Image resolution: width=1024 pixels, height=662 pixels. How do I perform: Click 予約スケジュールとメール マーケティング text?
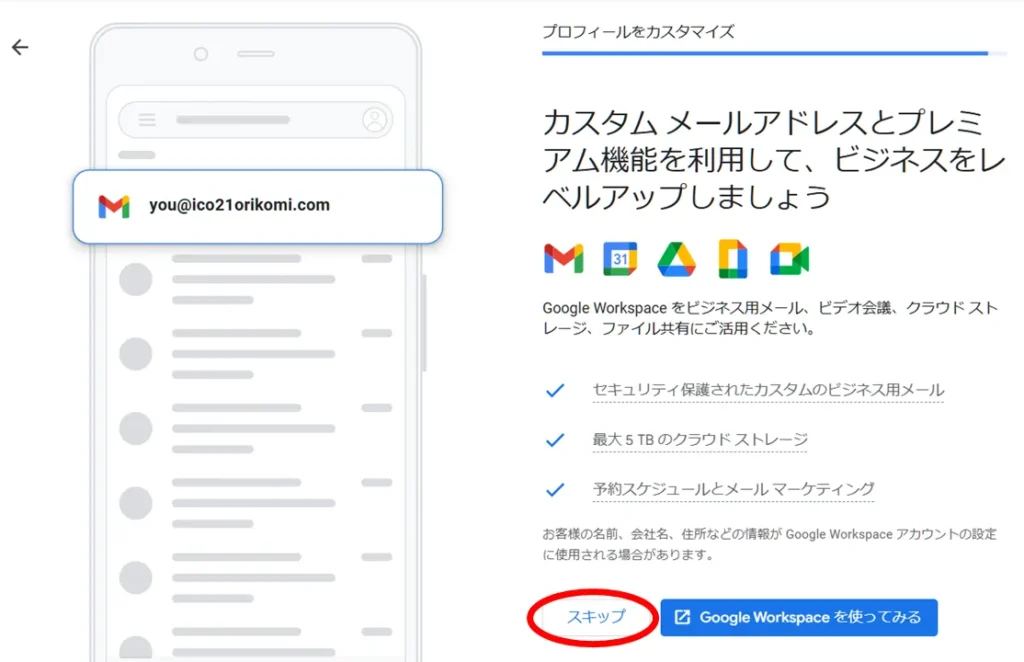(733, 490)
